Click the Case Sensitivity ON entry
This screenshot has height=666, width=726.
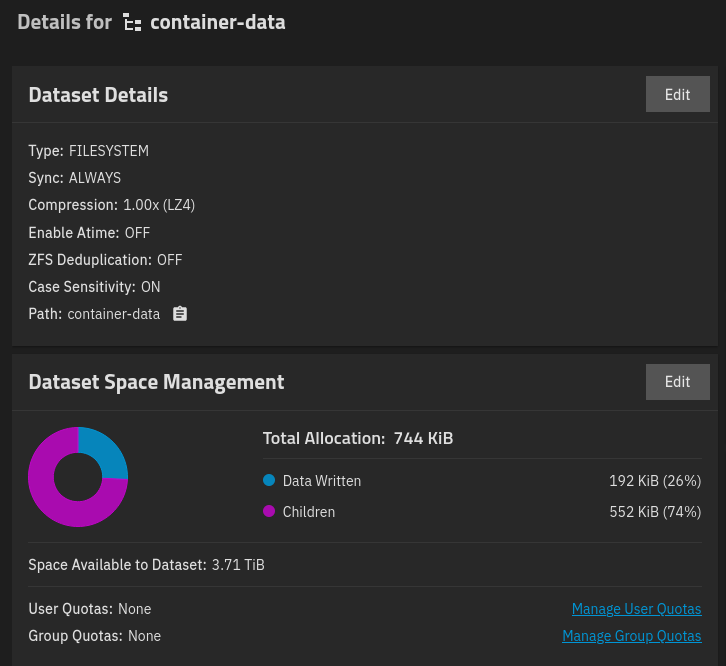click(94, 287)
